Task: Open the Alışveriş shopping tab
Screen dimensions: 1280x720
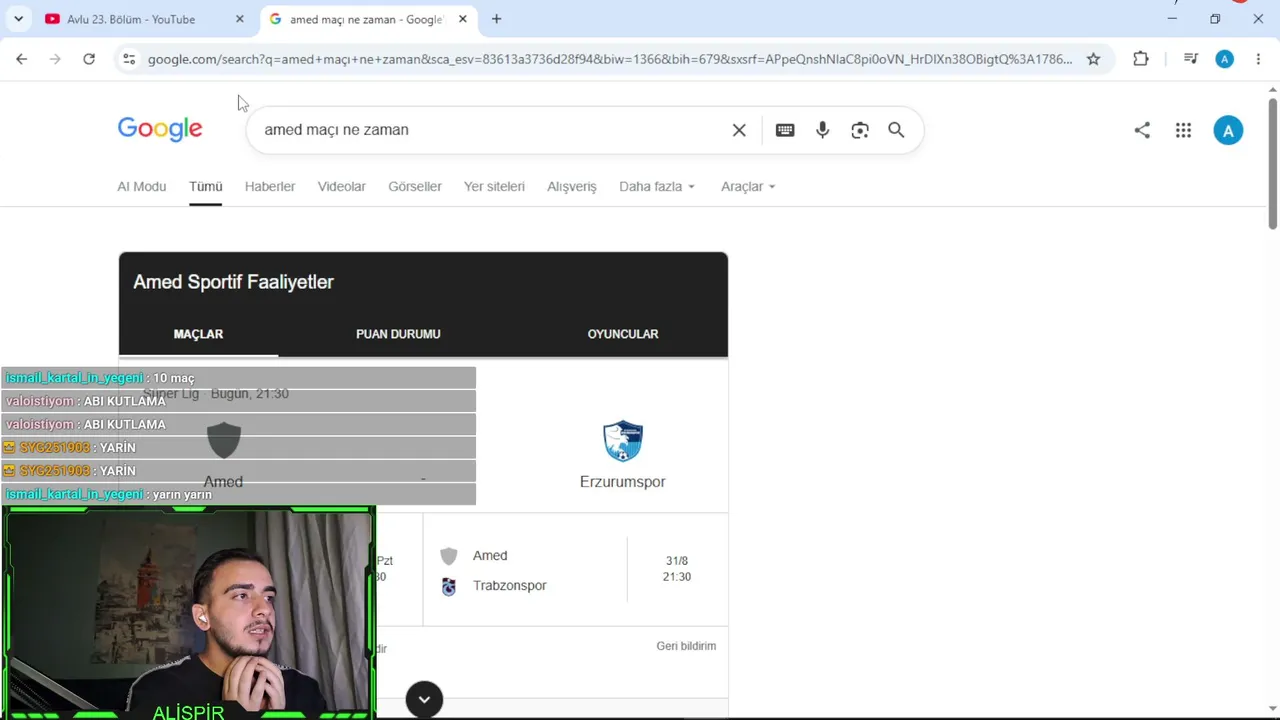Action: (x=572, y=186)
